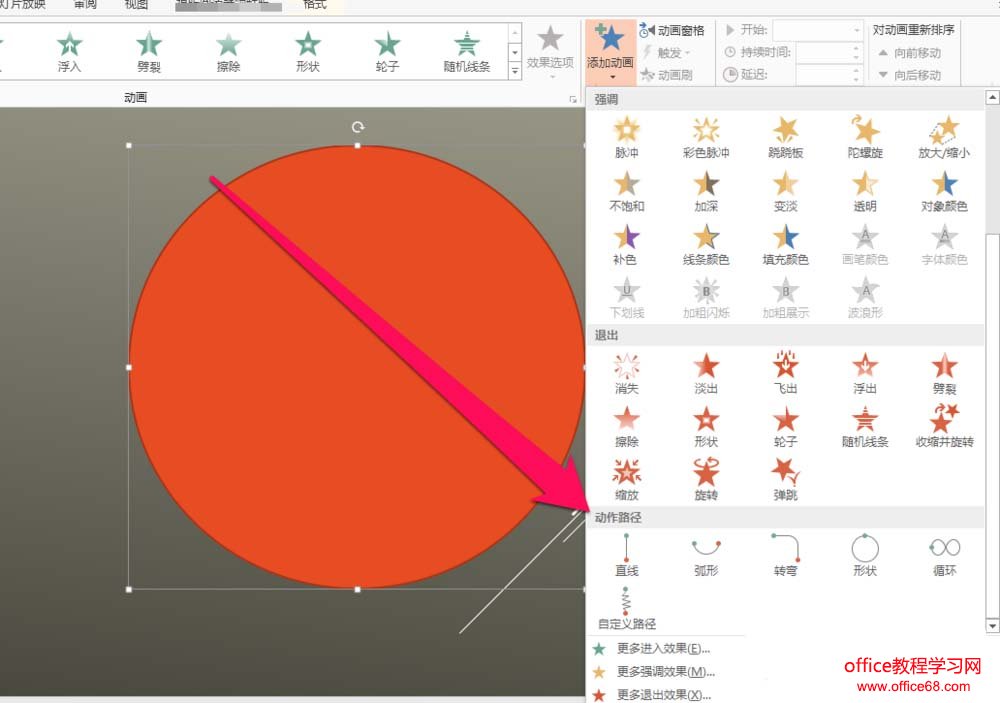Select the green 擦除 entrance animation
The width and height of the screenshot is (1000, 703).
(x=228, y=52)
